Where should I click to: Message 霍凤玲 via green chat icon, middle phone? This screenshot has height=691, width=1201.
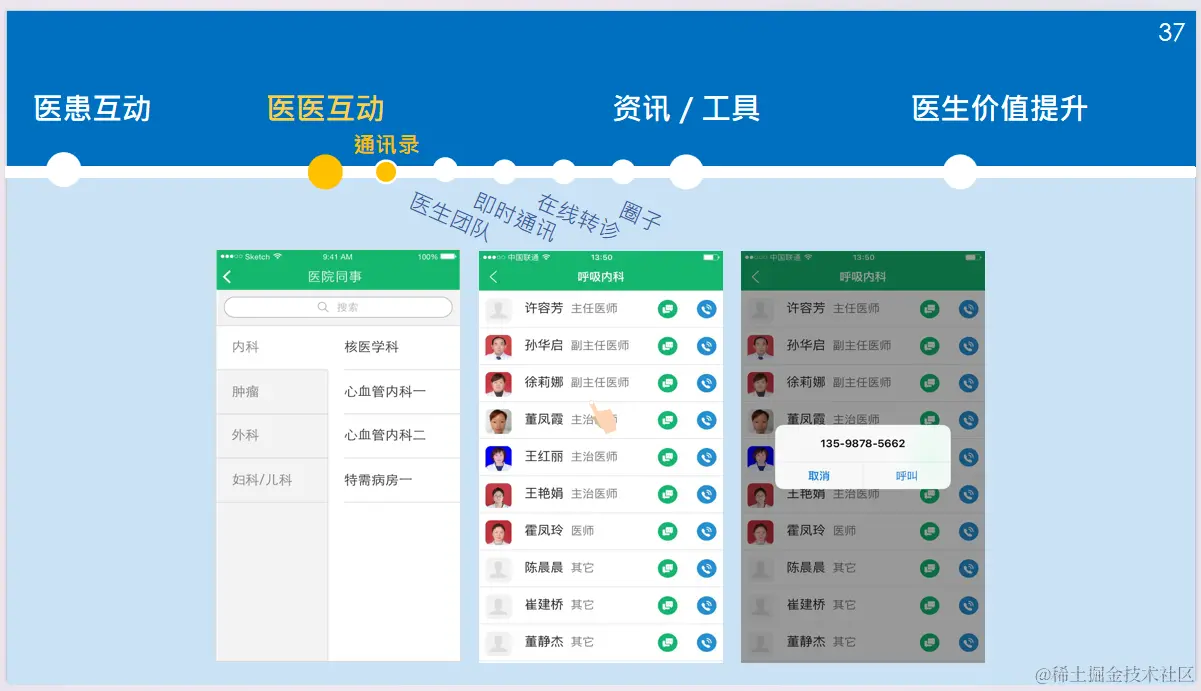(x=668, y=531)
